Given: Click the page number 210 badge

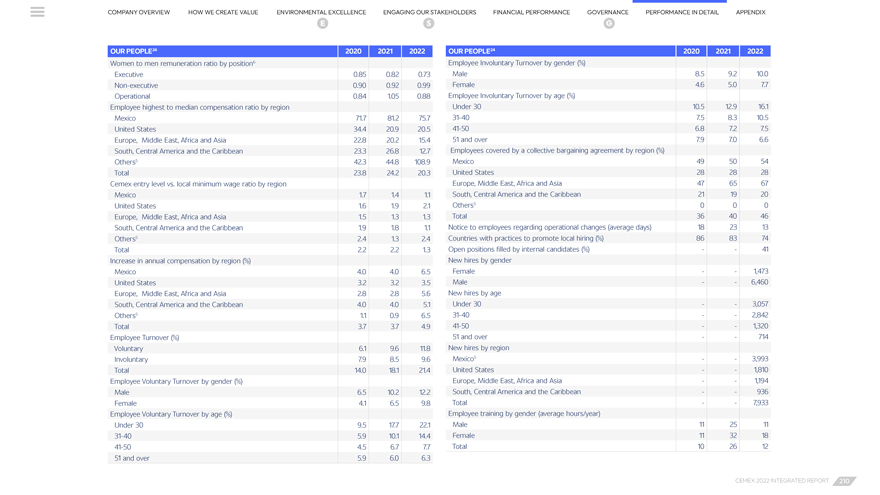Looking at the screenshot, I should click(x=844, y=481).
